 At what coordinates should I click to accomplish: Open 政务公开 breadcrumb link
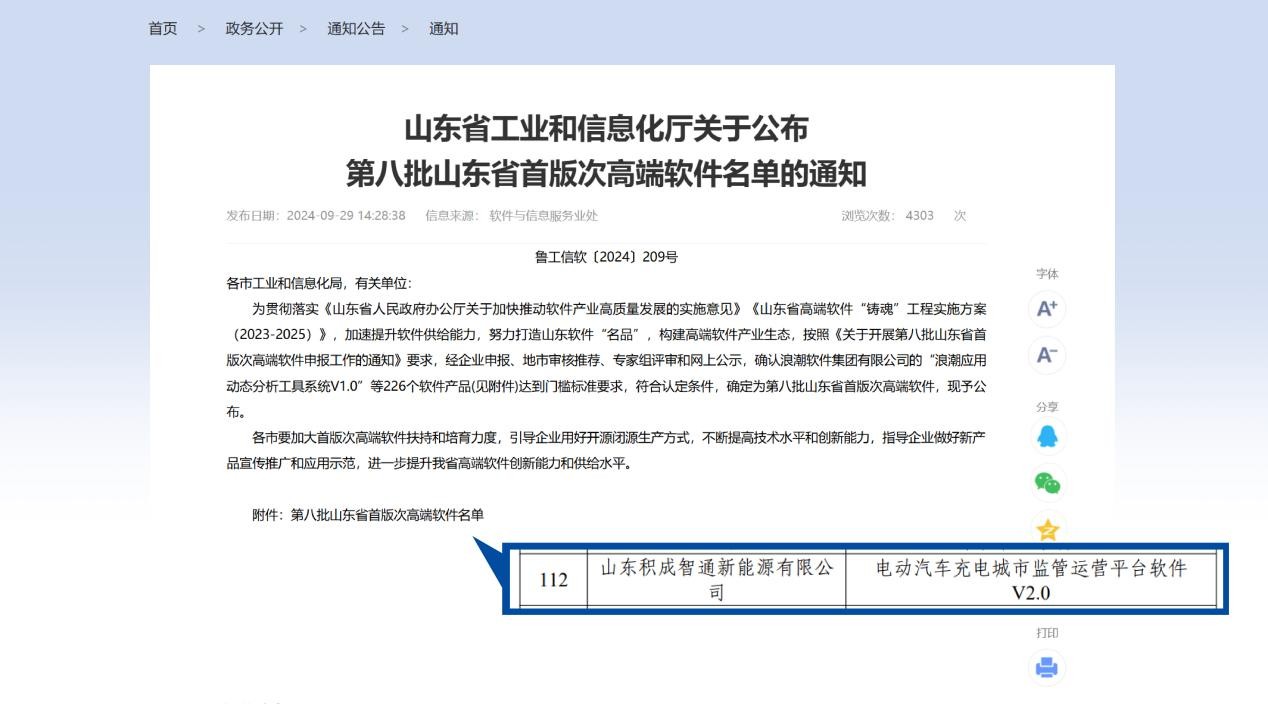(x=254, y=29)
